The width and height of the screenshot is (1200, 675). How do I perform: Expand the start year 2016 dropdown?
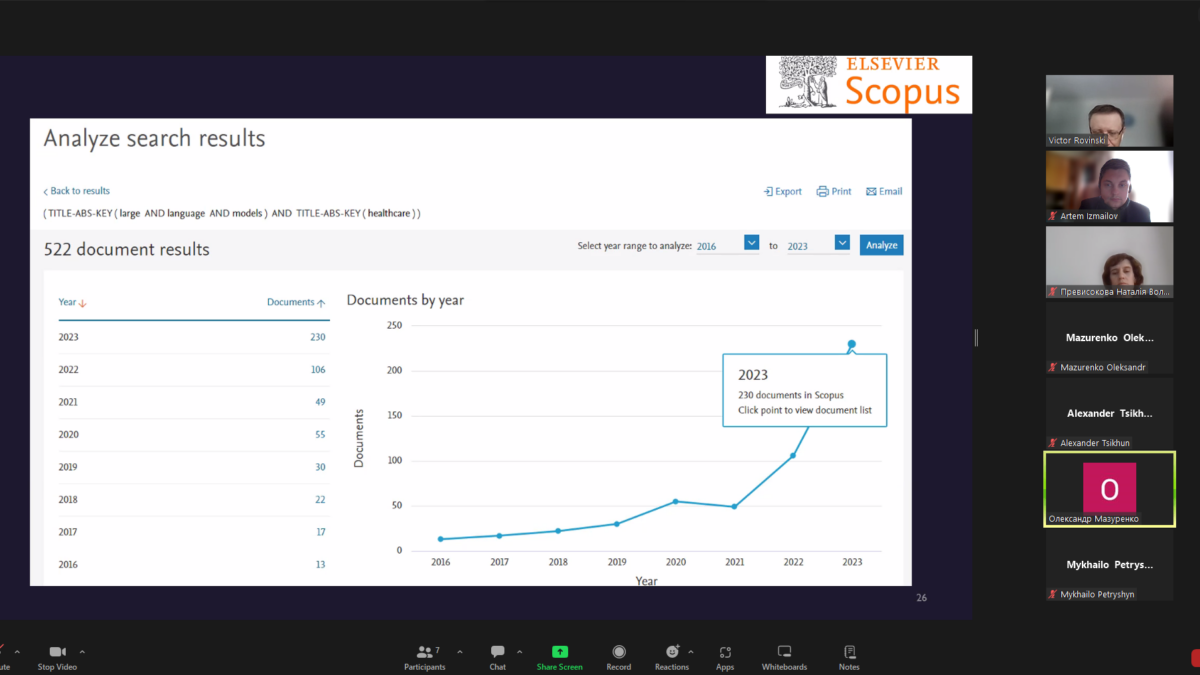tap(751, 243)
